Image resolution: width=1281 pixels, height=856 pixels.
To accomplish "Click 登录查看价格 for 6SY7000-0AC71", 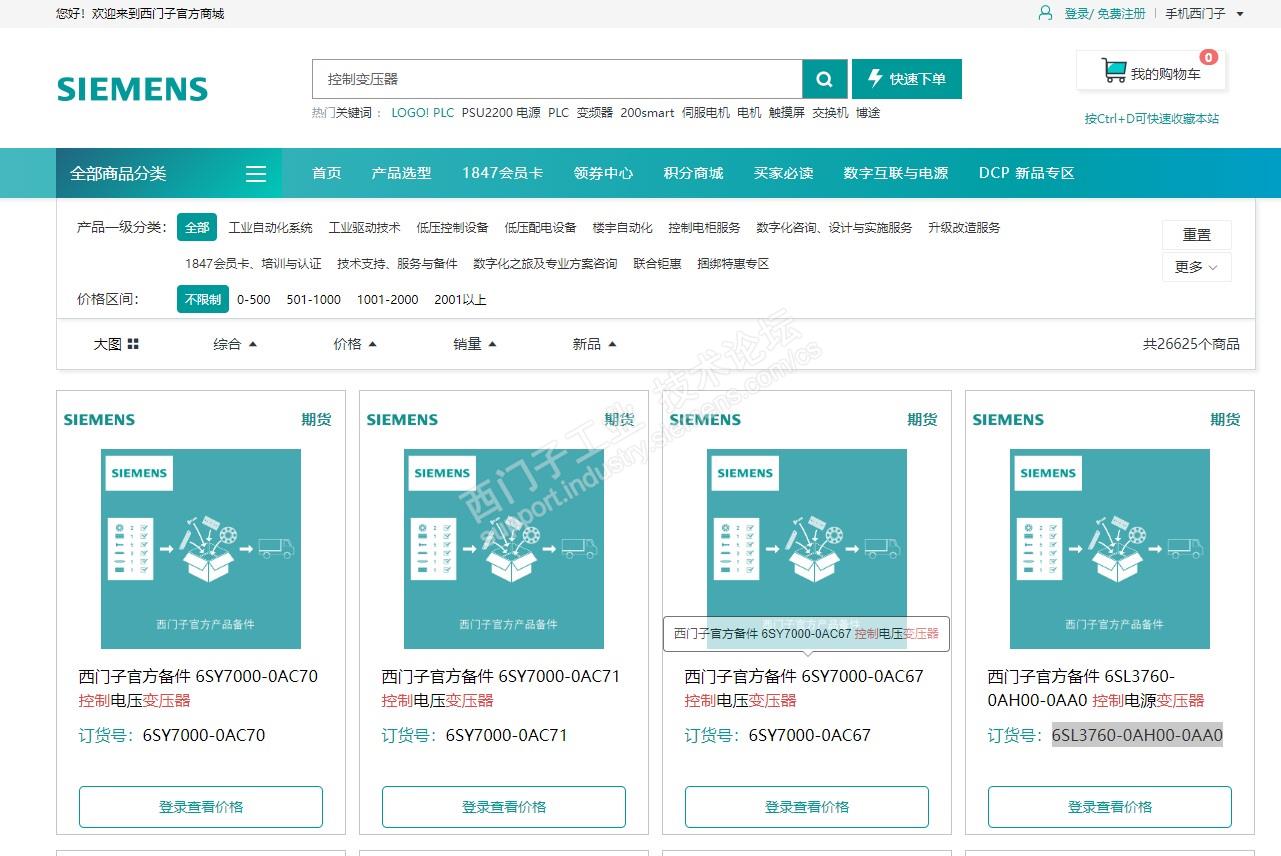I will 504,807.
